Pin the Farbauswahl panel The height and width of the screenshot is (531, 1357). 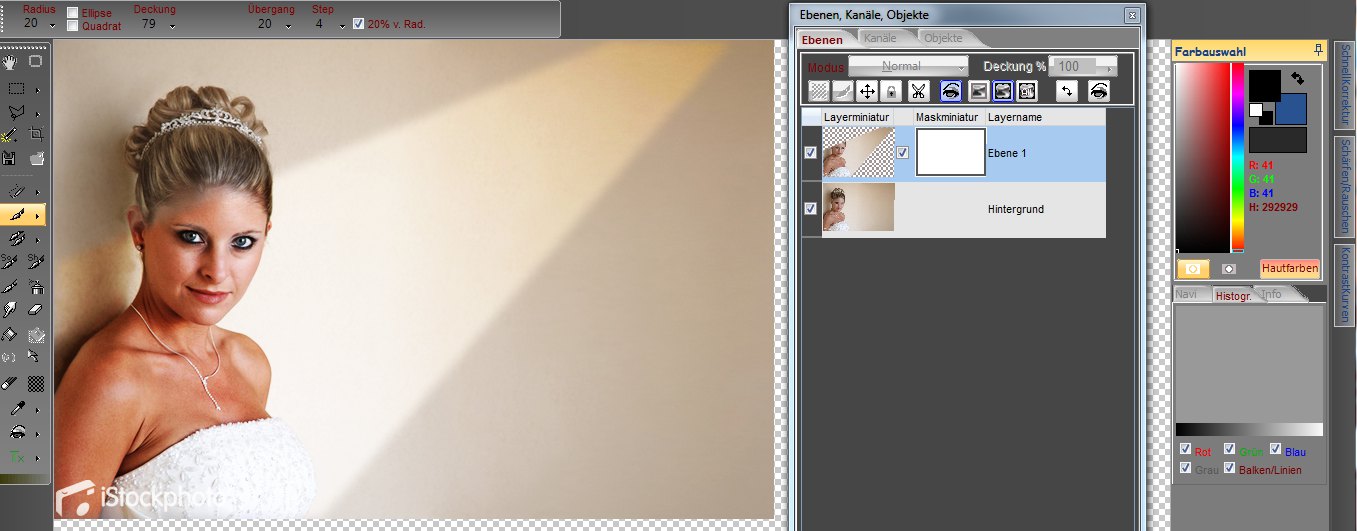point(1319,50)
